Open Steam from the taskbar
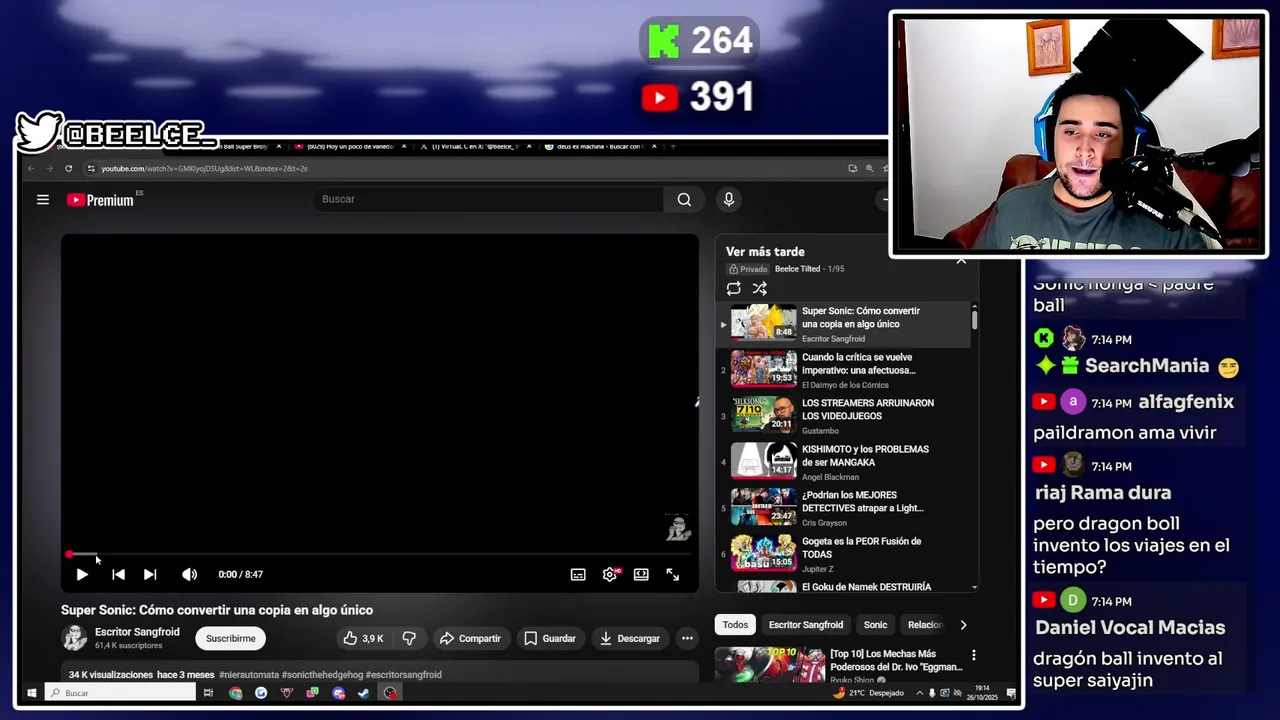Image resolution: width=1280 pixels, height=720 pixels. (x=364, y=693)
